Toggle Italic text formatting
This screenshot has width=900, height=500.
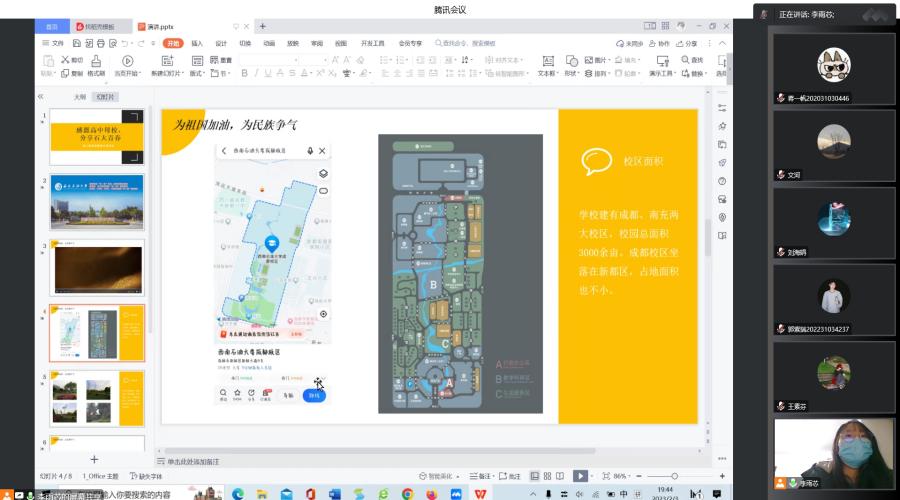click(256, 73)
